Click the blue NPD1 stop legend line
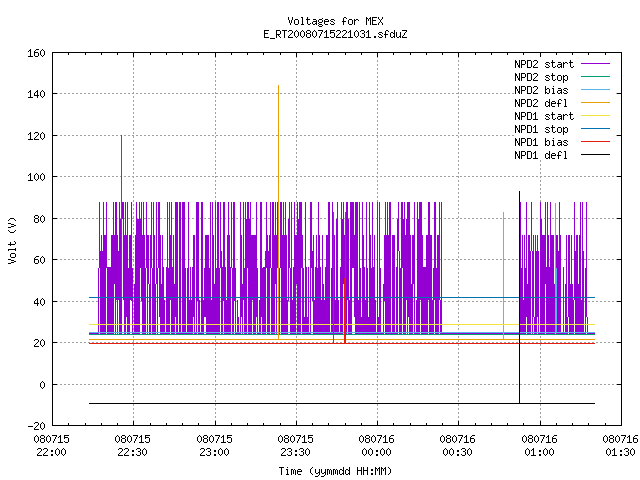Viewport: 640px width, 480px height. (596, 129)
